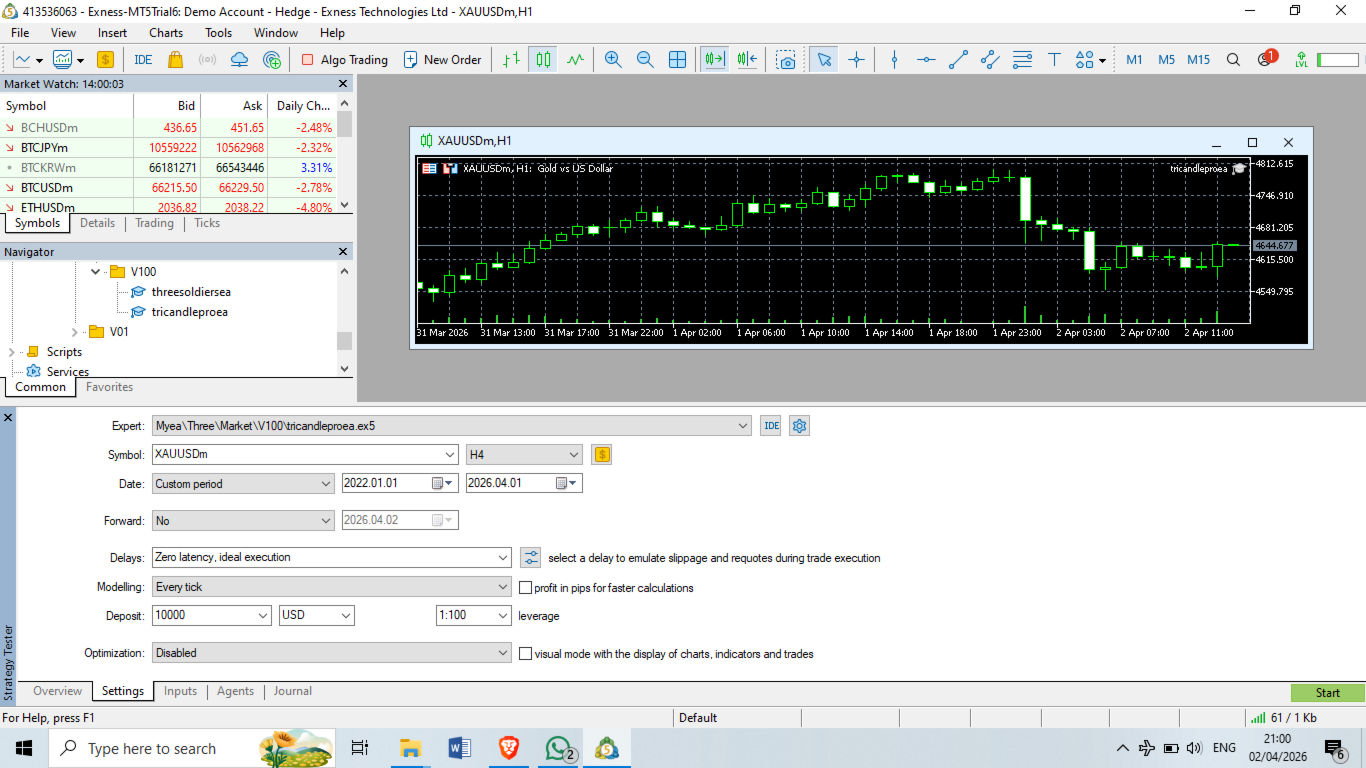Viewport: 1366px width, 768px height.
Task: Open expert properties gear next to Expert field
Action: point(799,426)
